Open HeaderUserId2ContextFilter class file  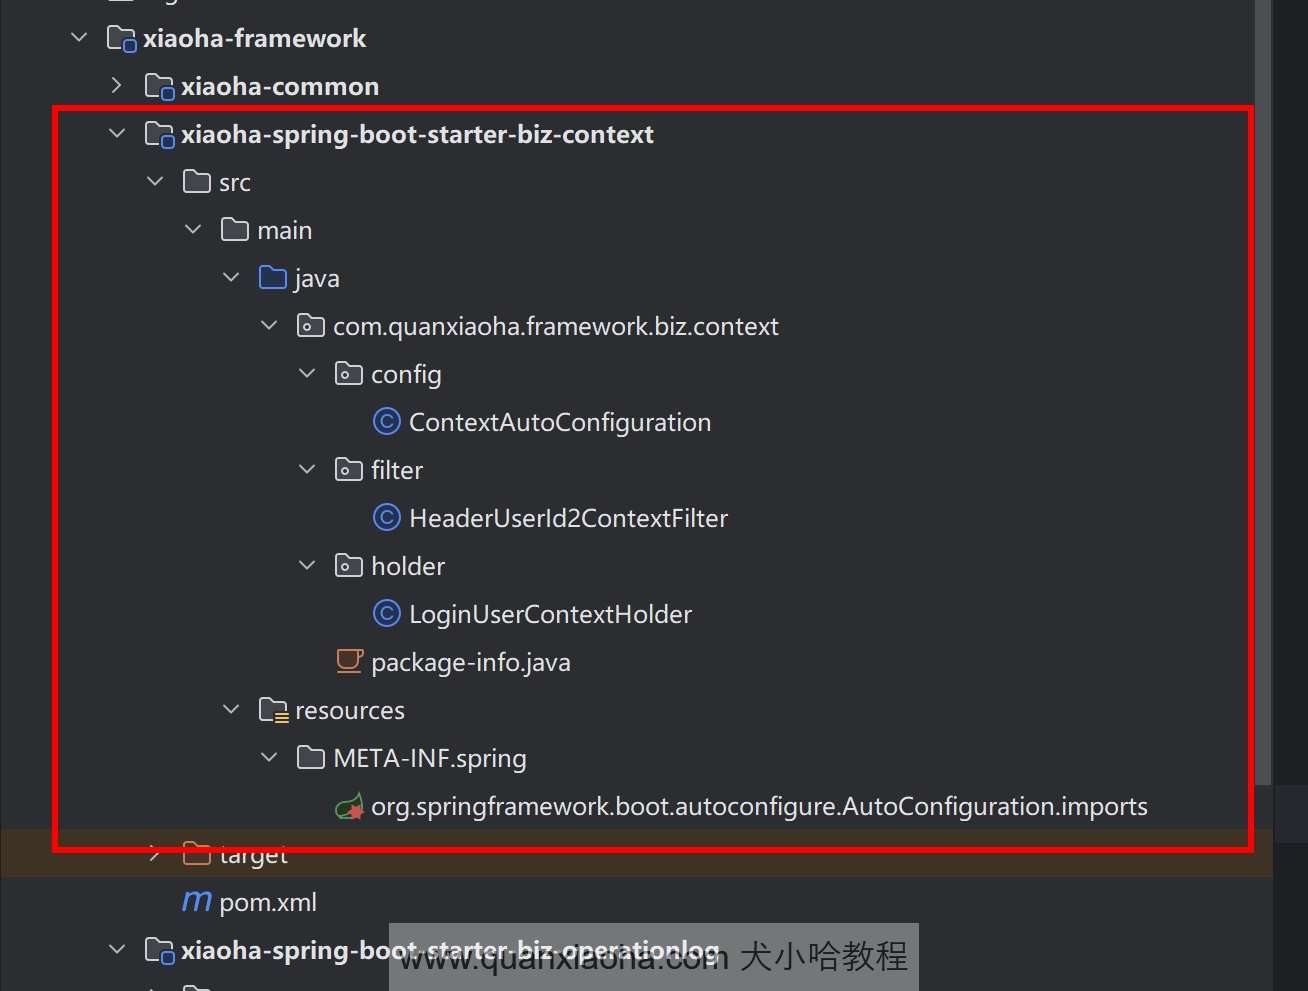point(568,519)
